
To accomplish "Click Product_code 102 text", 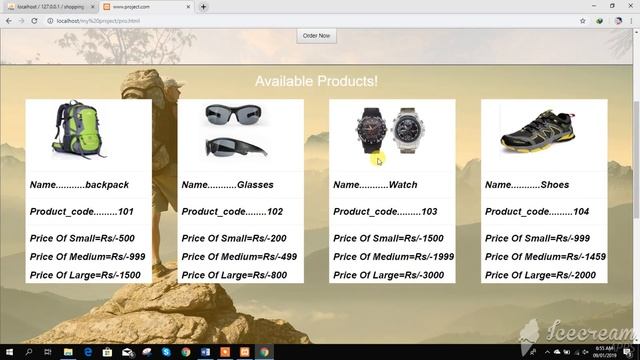I will tap(232, 212).
